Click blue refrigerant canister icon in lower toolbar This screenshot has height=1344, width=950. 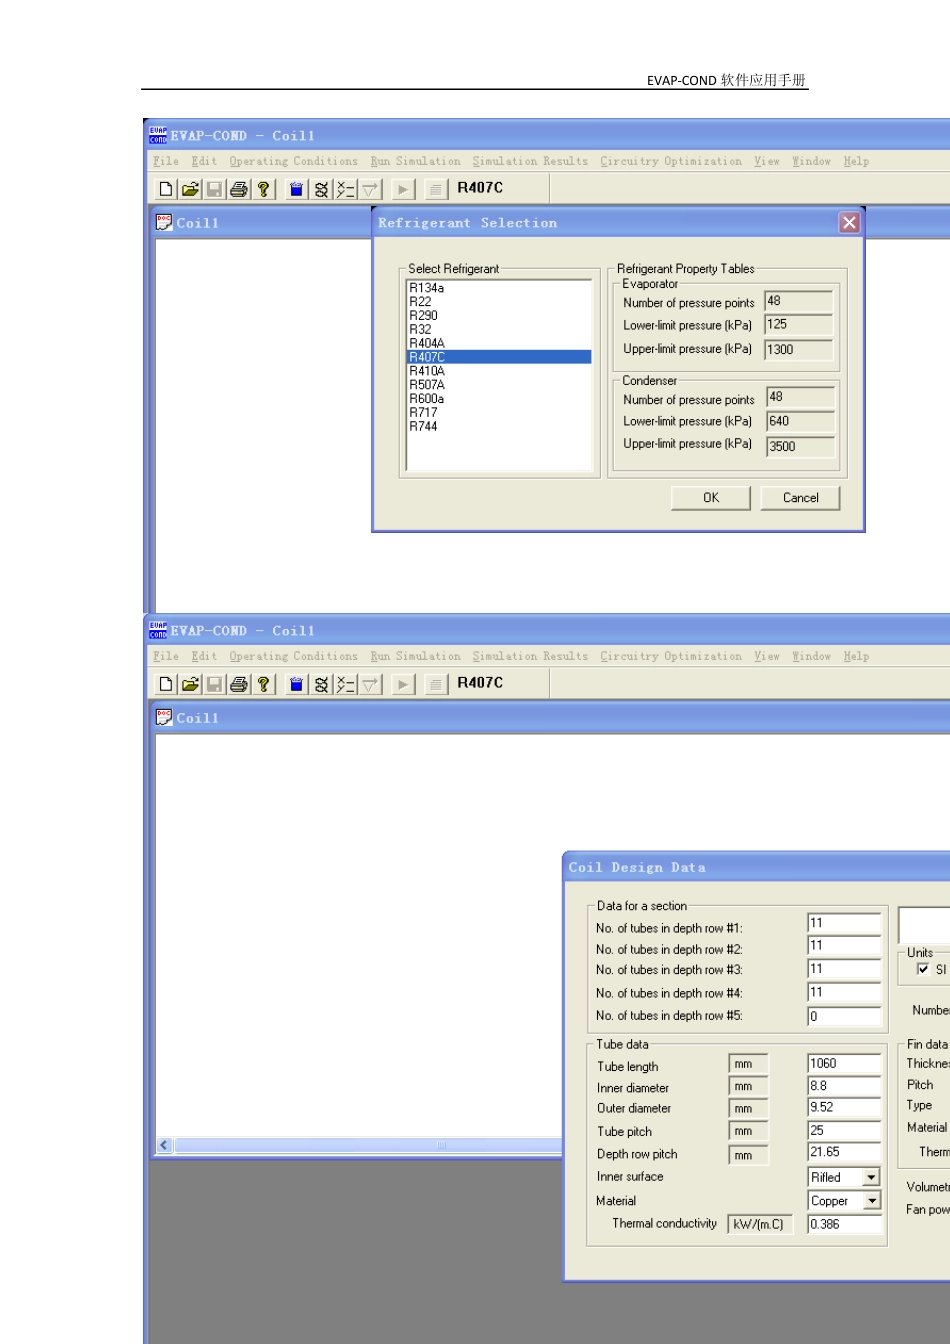pos(297,684)
